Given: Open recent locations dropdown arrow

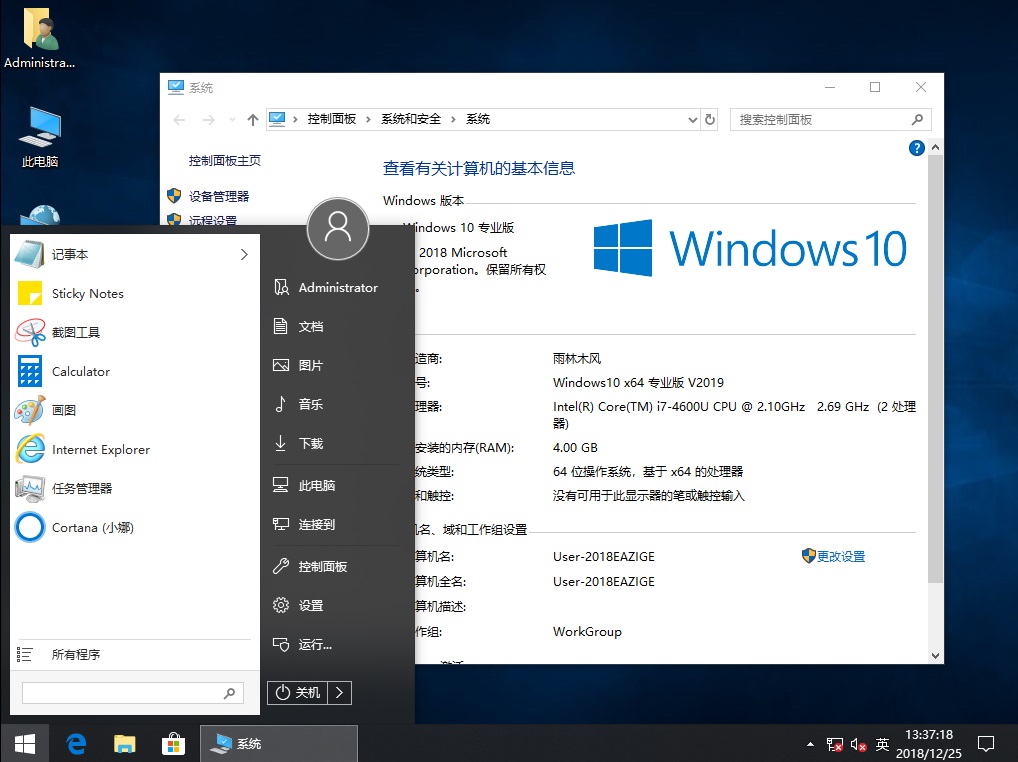Looking at the screenshot, I should tap(232, 119).
